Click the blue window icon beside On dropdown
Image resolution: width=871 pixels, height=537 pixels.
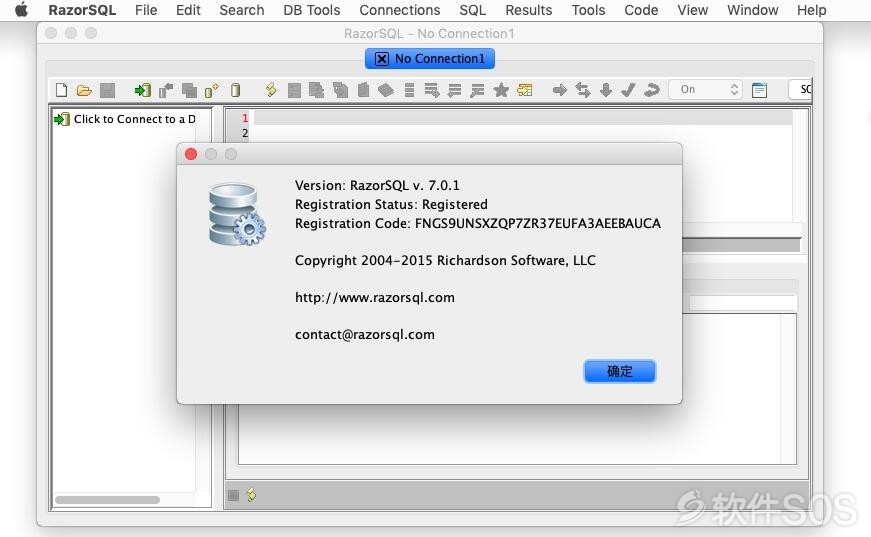(759, 89)
